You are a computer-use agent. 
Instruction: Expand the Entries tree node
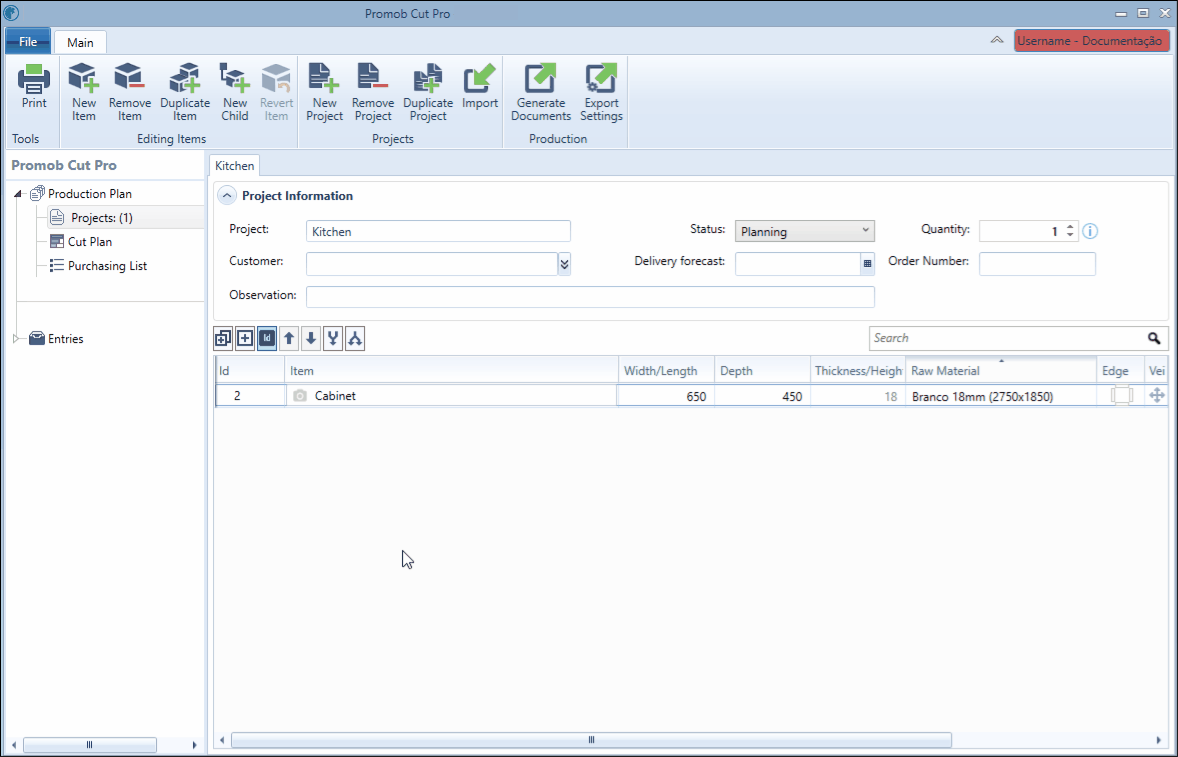17,339
